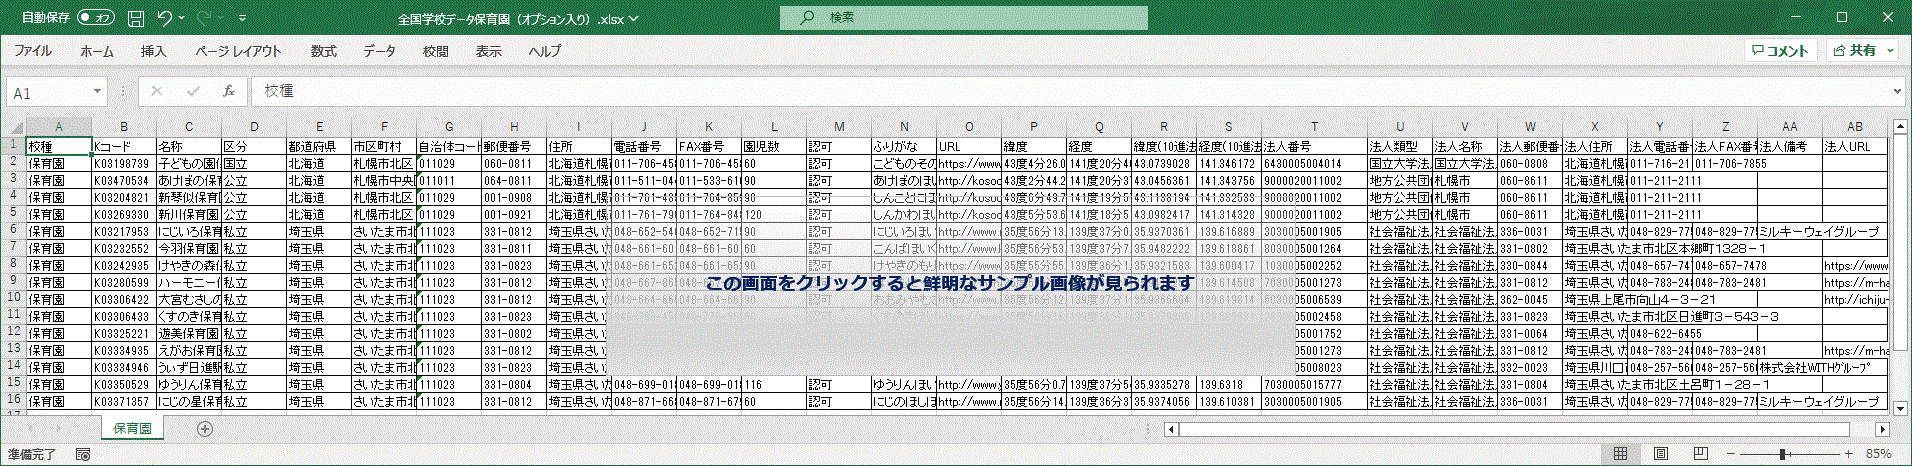Open the ページ レイアウト ribbon tab
Image resolution: width=1912 pixels, height=466 pixels.
click(x=238, y=51)
